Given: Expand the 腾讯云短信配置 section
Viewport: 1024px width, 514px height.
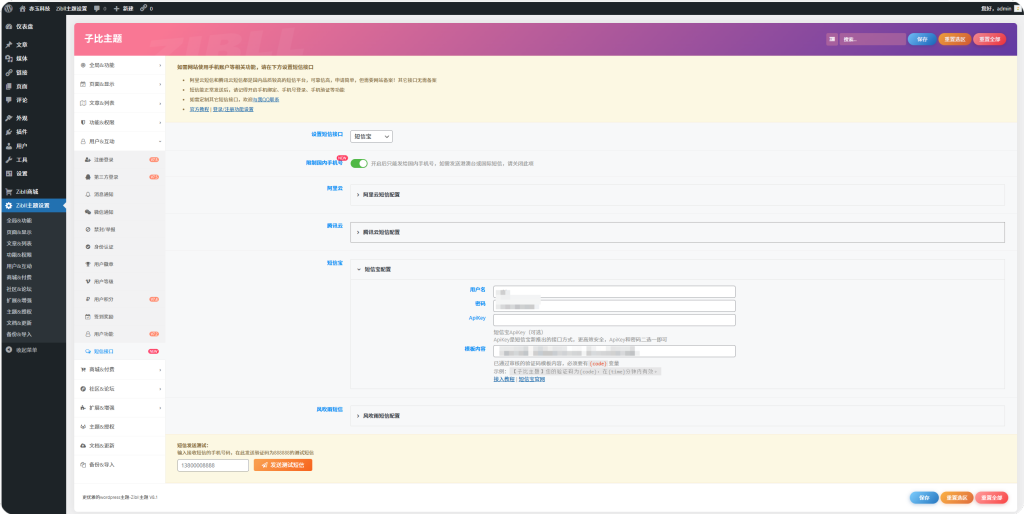Looking at the screenshot, I should (x=380, y=232).
